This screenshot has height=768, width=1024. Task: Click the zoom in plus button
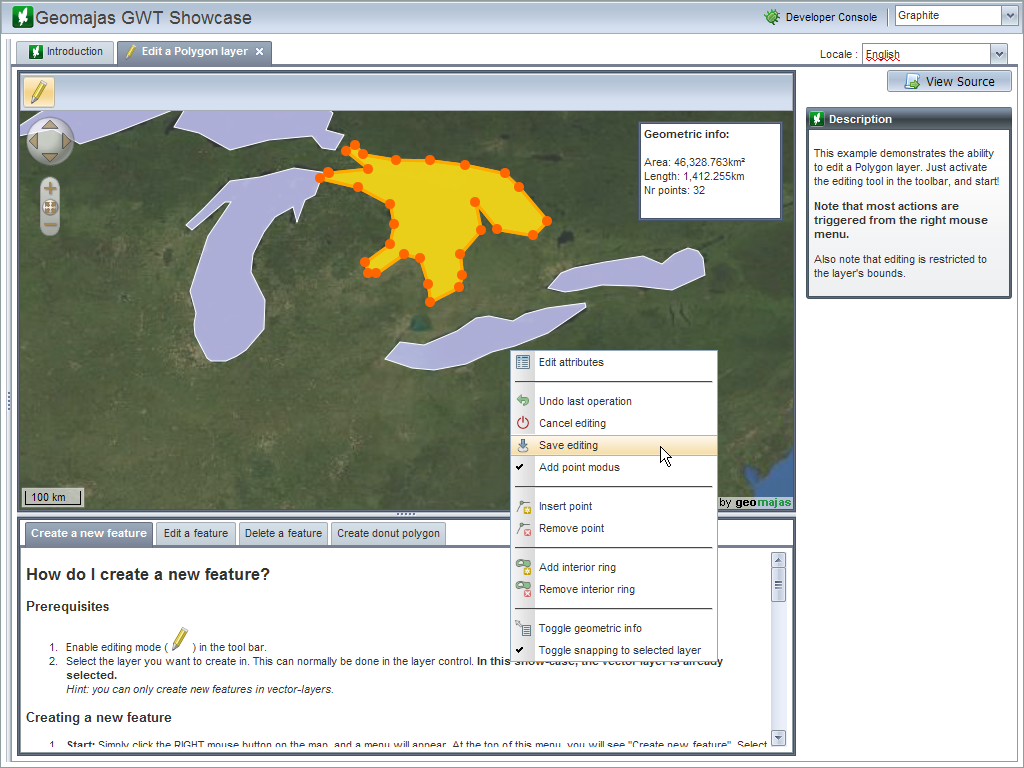click(50, 188)
